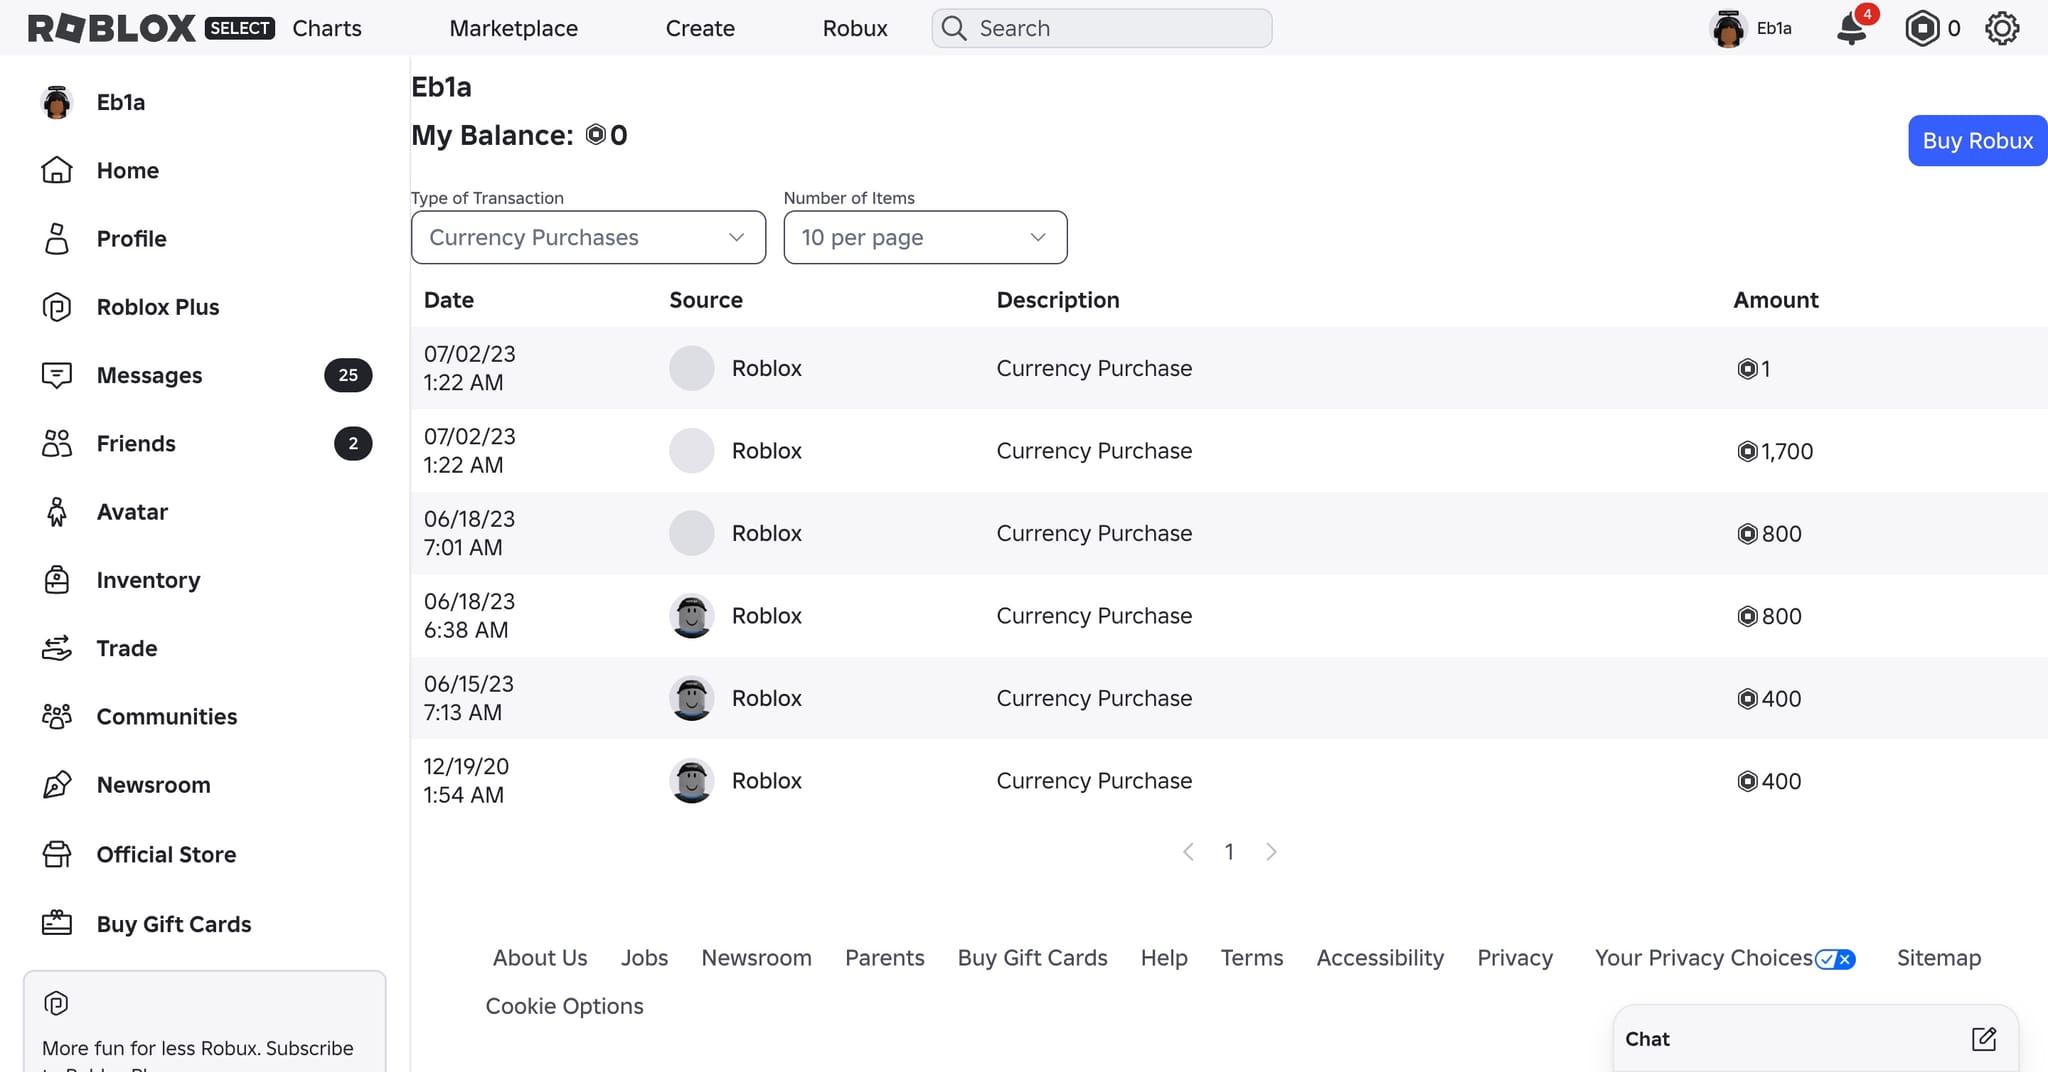
Task: Open the notifications bell icon
Action: (1852, 29)
